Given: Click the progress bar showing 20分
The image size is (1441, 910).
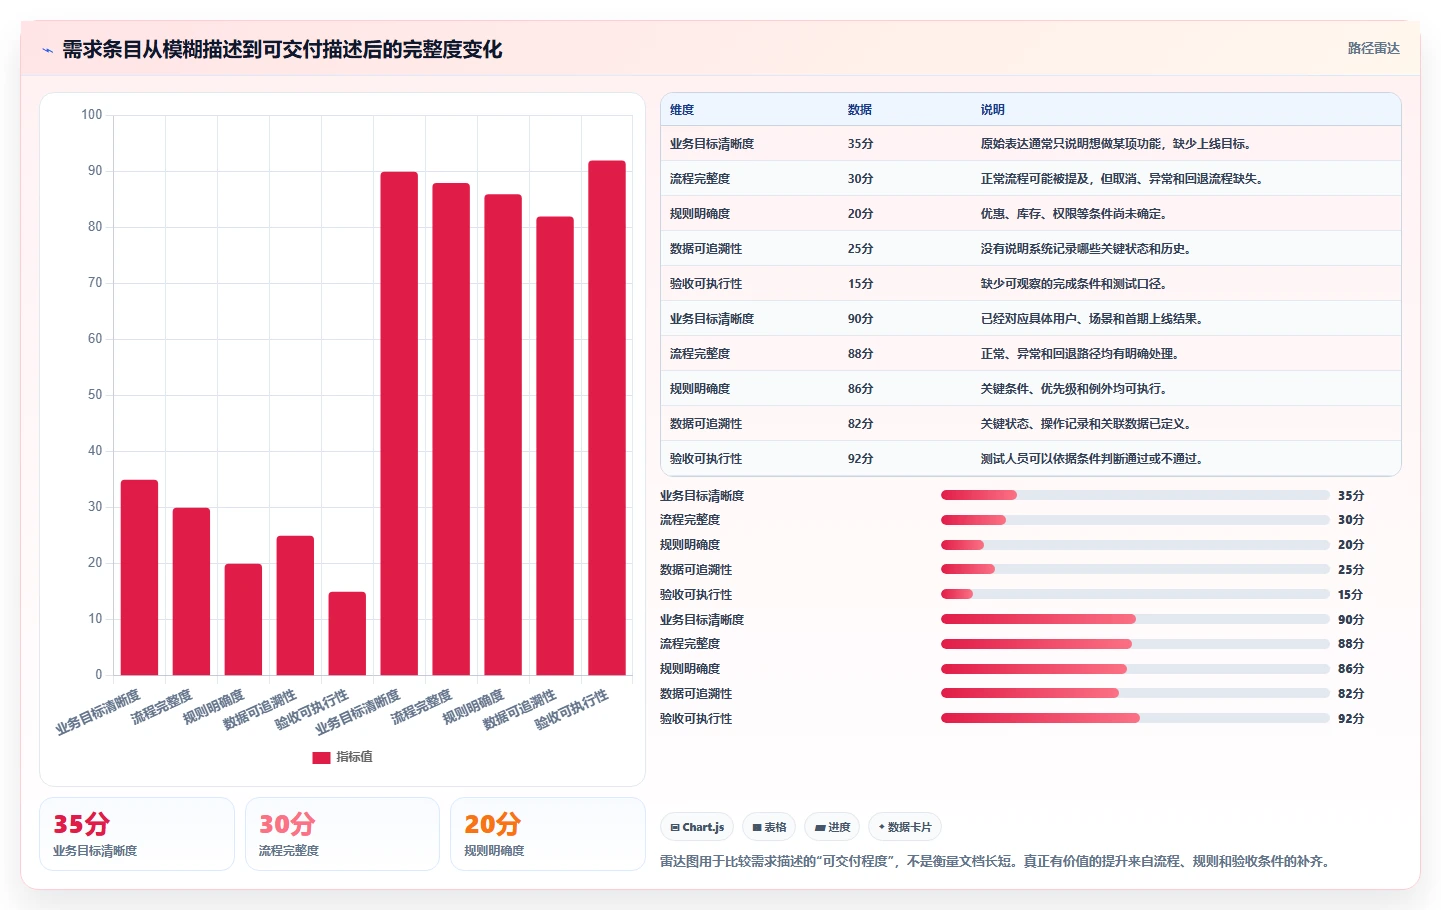Looking at the screenshot, I should 1135,545.
